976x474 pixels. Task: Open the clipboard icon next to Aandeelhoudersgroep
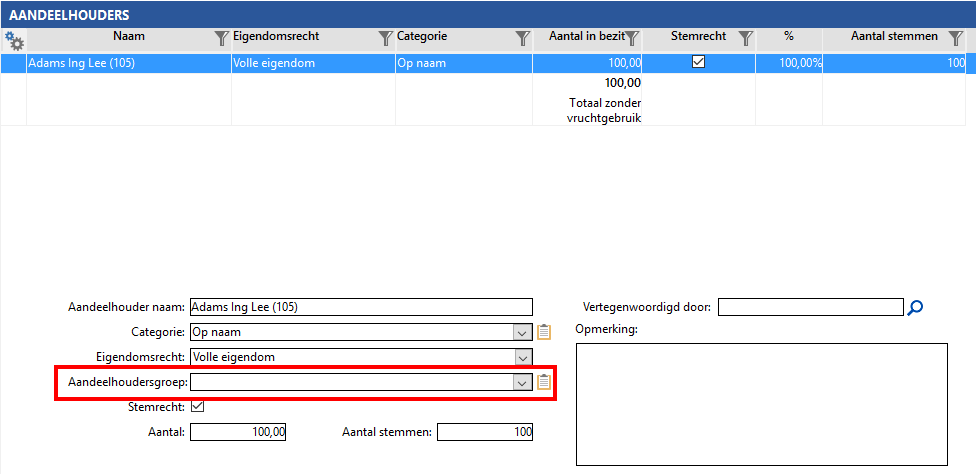click(544, 382)
